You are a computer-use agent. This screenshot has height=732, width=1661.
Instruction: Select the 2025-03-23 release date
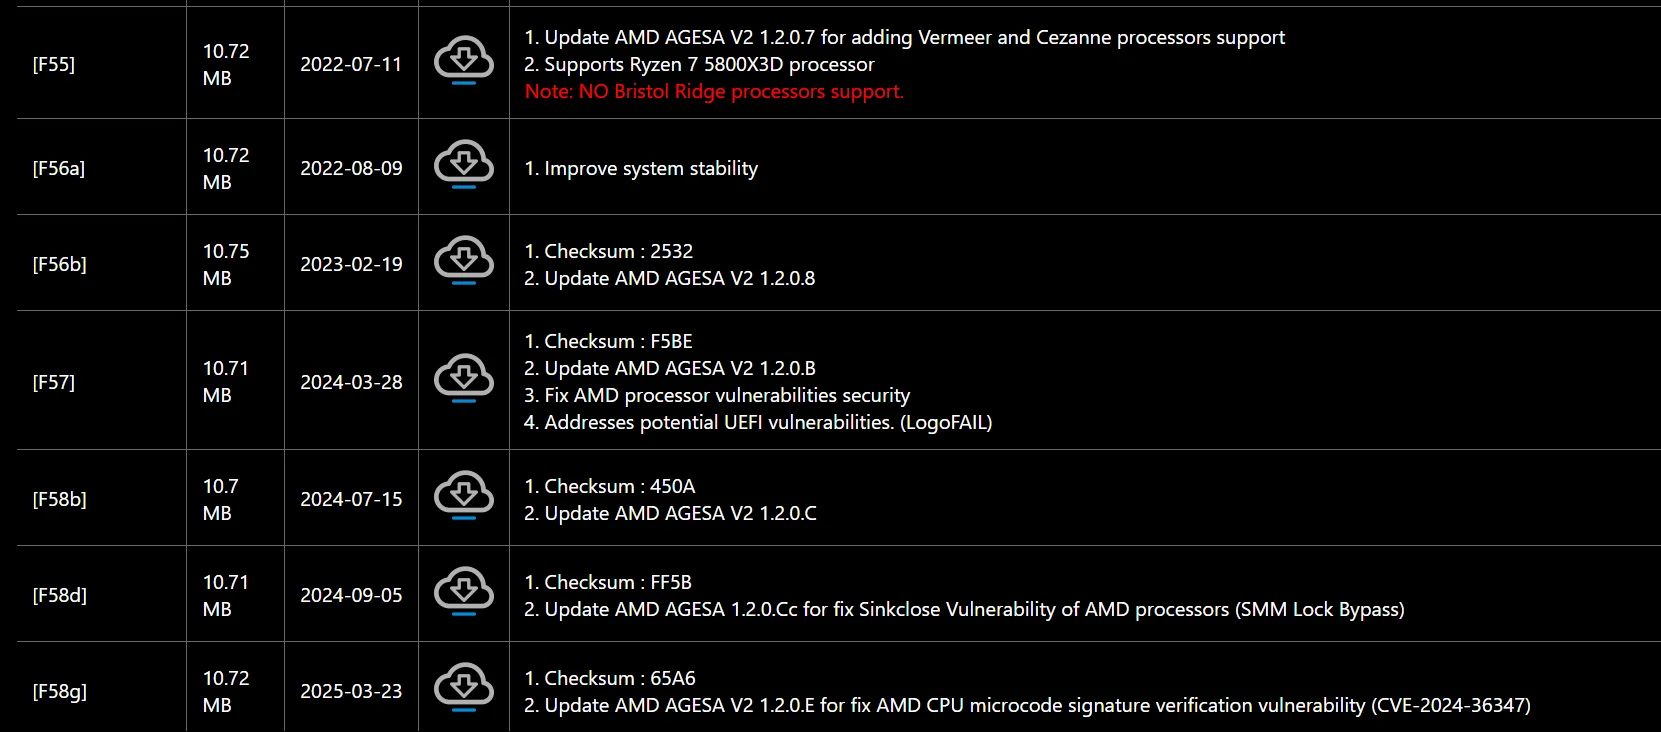pos(351,691)
